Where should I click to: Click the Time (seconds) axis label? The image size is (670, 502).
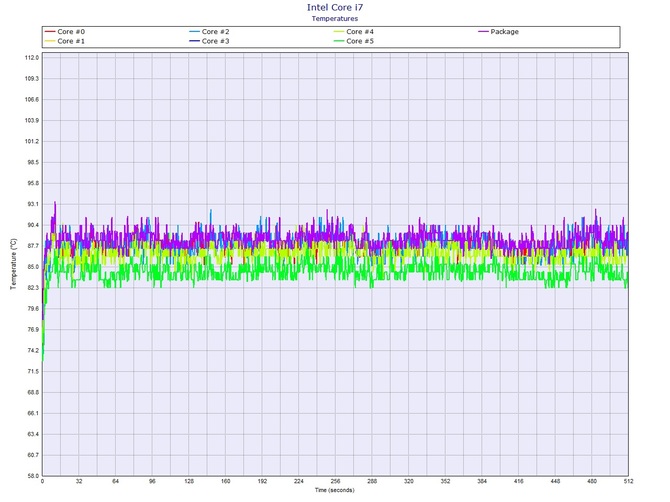point(335,490)
